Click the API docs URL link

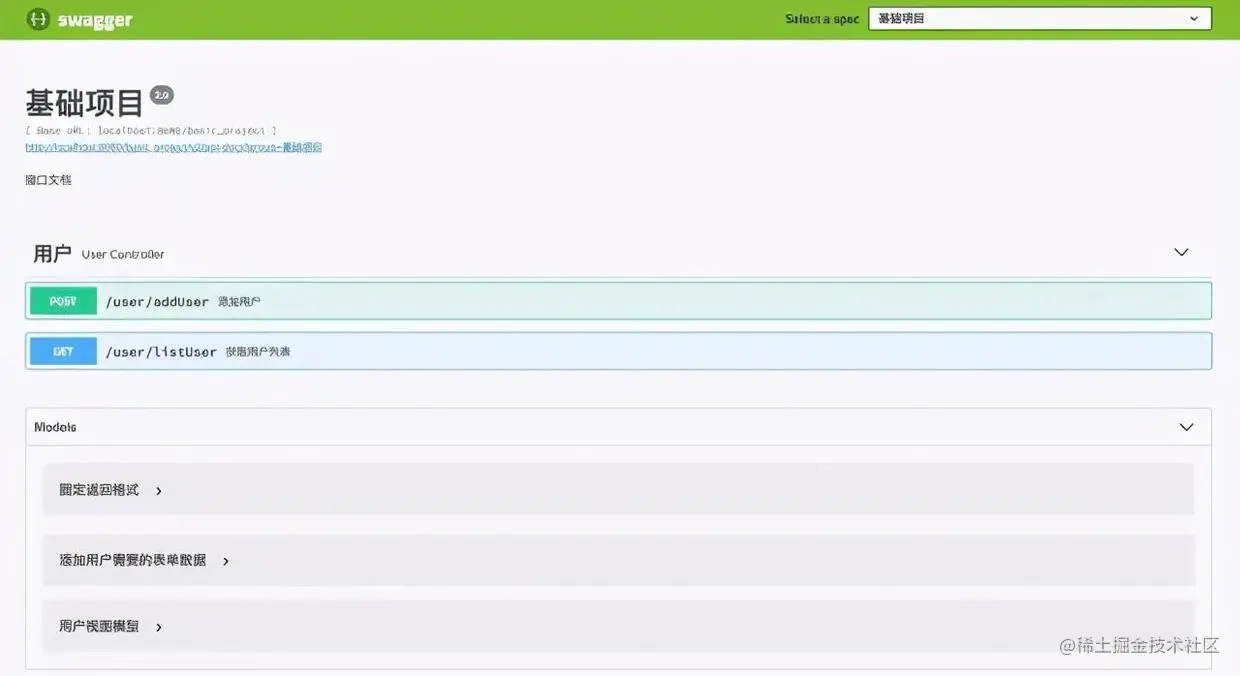(x=173, y=147)
